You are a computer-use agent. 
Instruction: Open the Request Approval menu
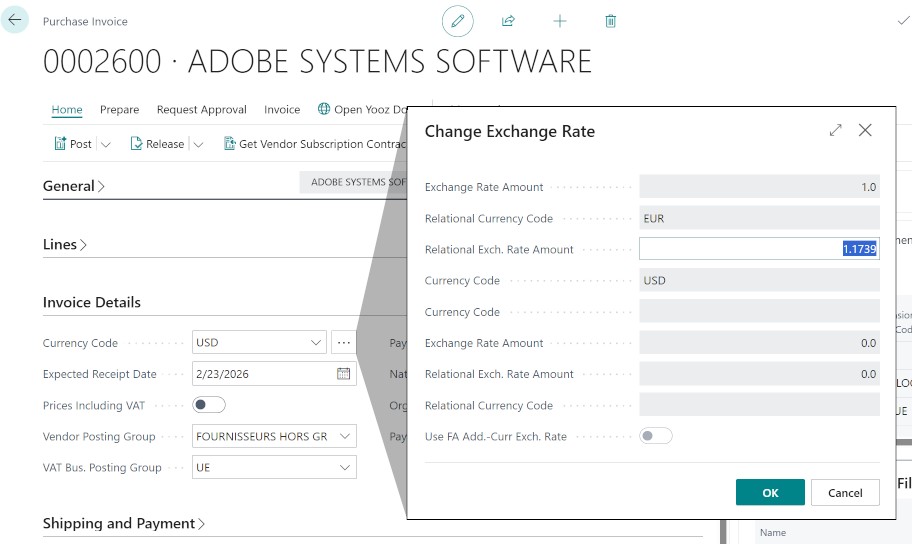(x=201, y=110)
